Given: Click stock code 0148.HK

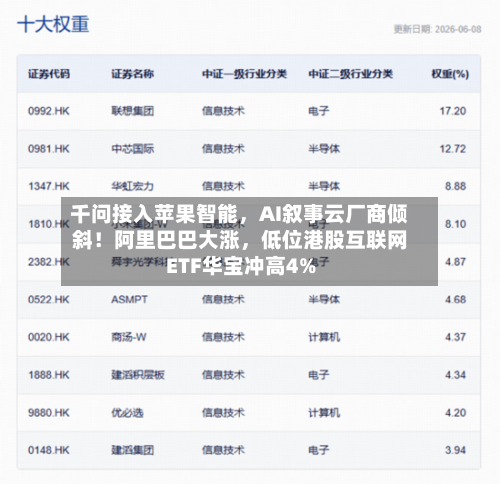Looking at the screenshot, I should [x=49, y=450].
